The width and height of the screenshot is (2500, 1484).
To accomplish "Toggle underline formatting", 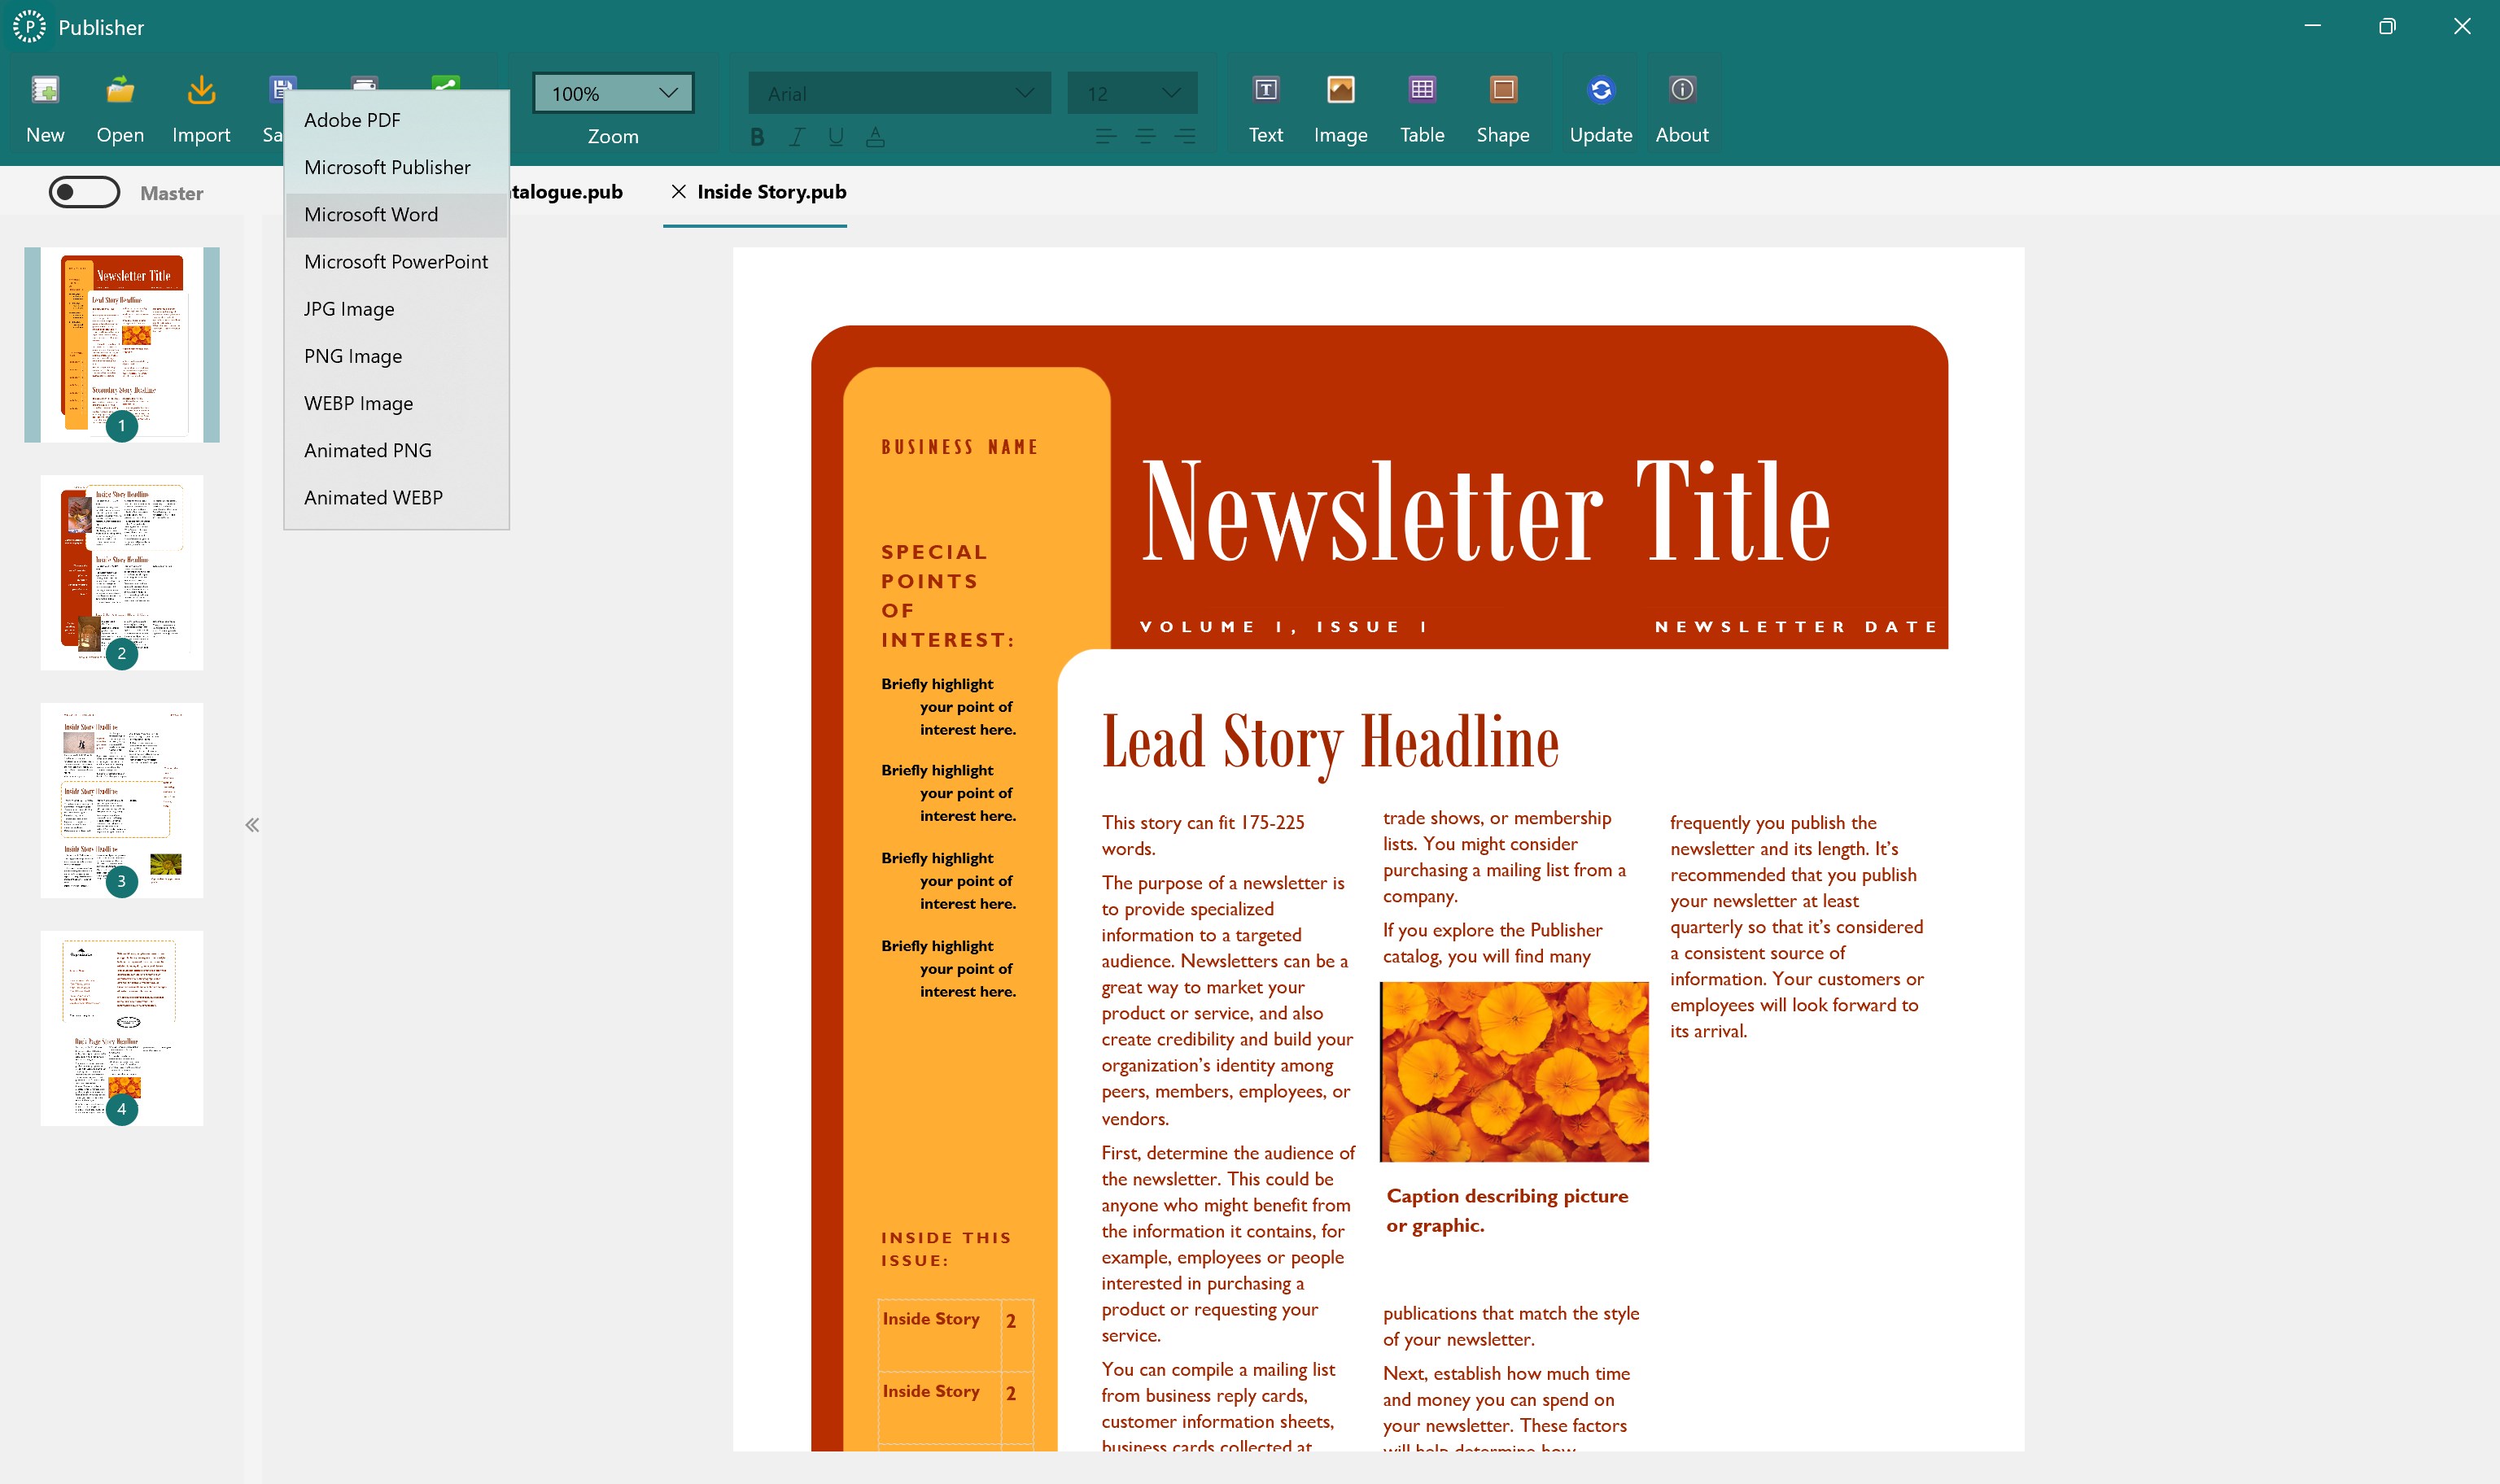I will pos(835,137).
